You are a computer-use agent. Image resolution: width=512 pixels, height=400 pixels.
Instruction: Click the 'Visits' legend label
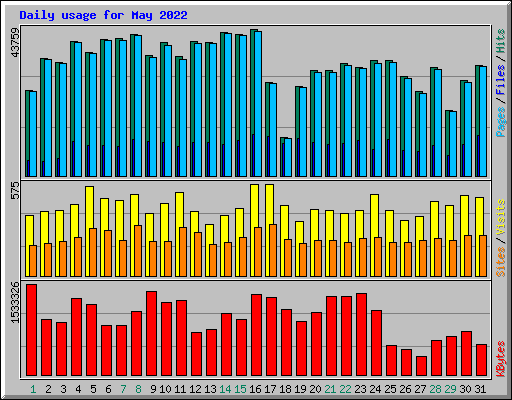(501, 217)
